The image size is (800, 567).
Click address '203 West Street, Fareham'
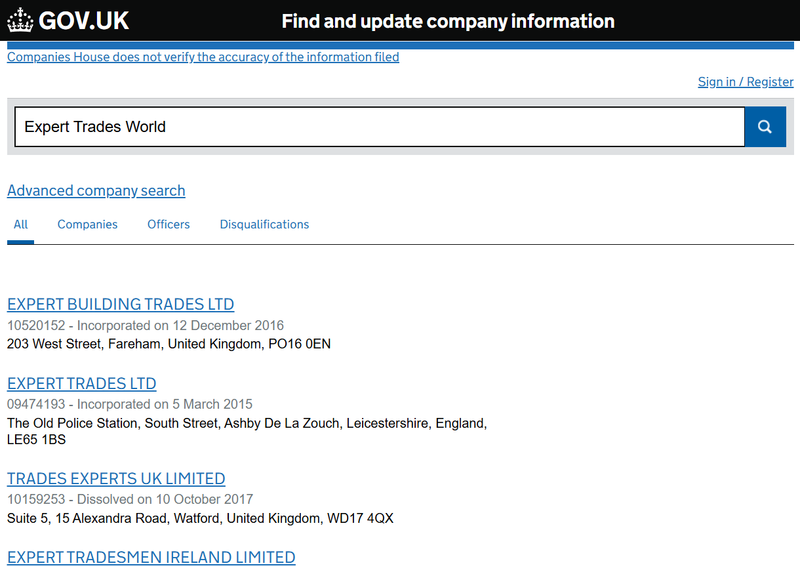84,344
